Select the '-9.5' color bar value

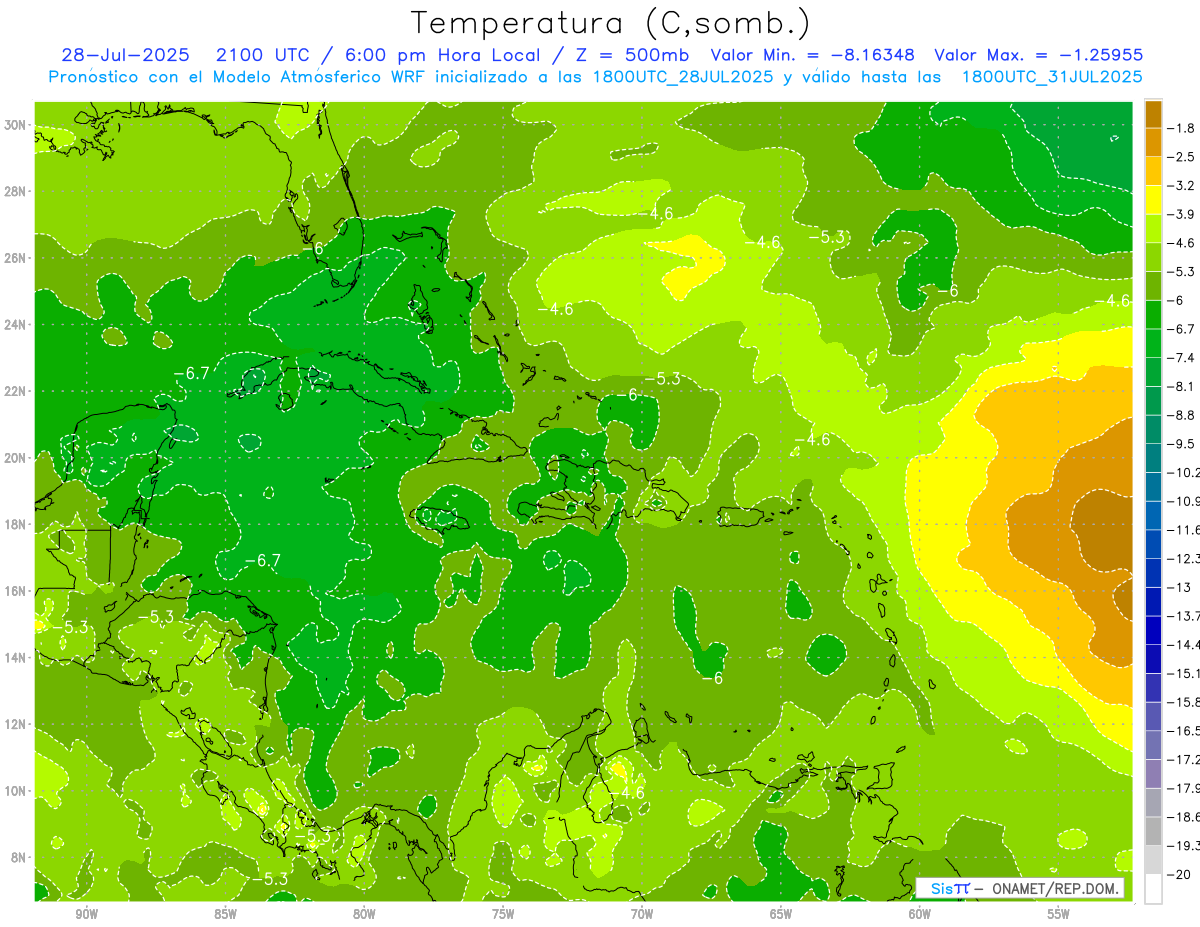pos(1182,444)
